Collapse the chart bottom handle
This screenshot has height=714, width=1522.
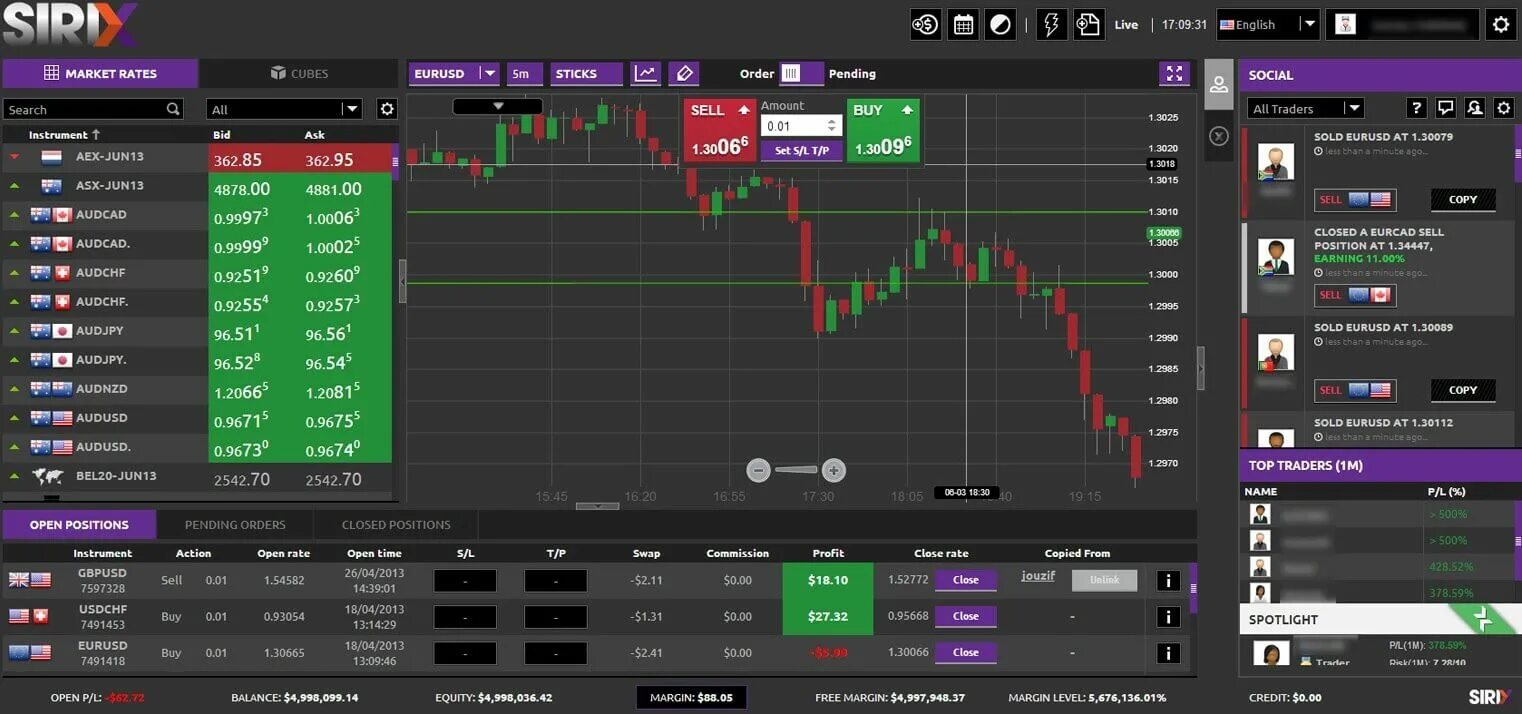tap(598, 506)
